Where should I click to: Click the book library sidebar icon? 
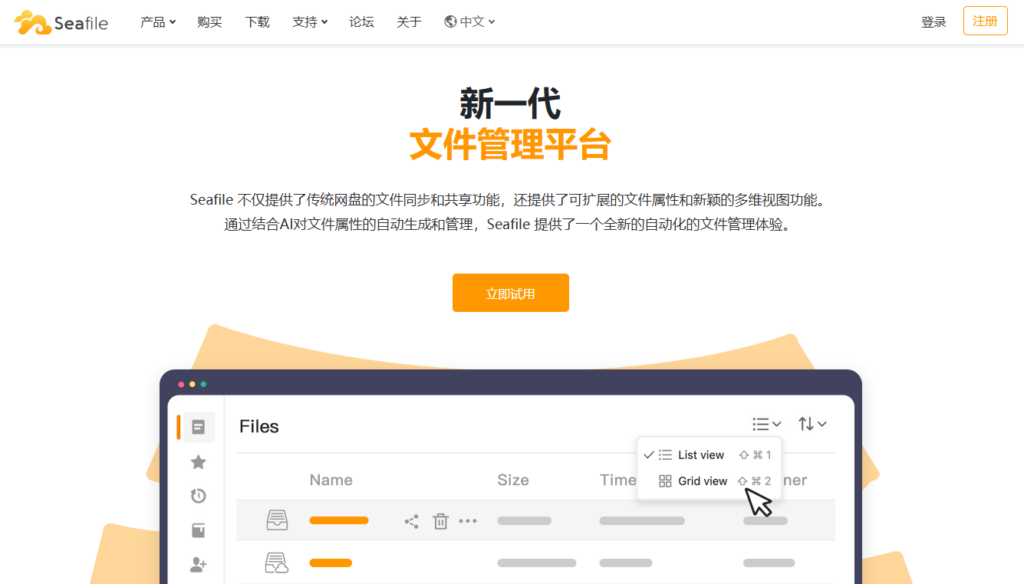tap(199, 530)
